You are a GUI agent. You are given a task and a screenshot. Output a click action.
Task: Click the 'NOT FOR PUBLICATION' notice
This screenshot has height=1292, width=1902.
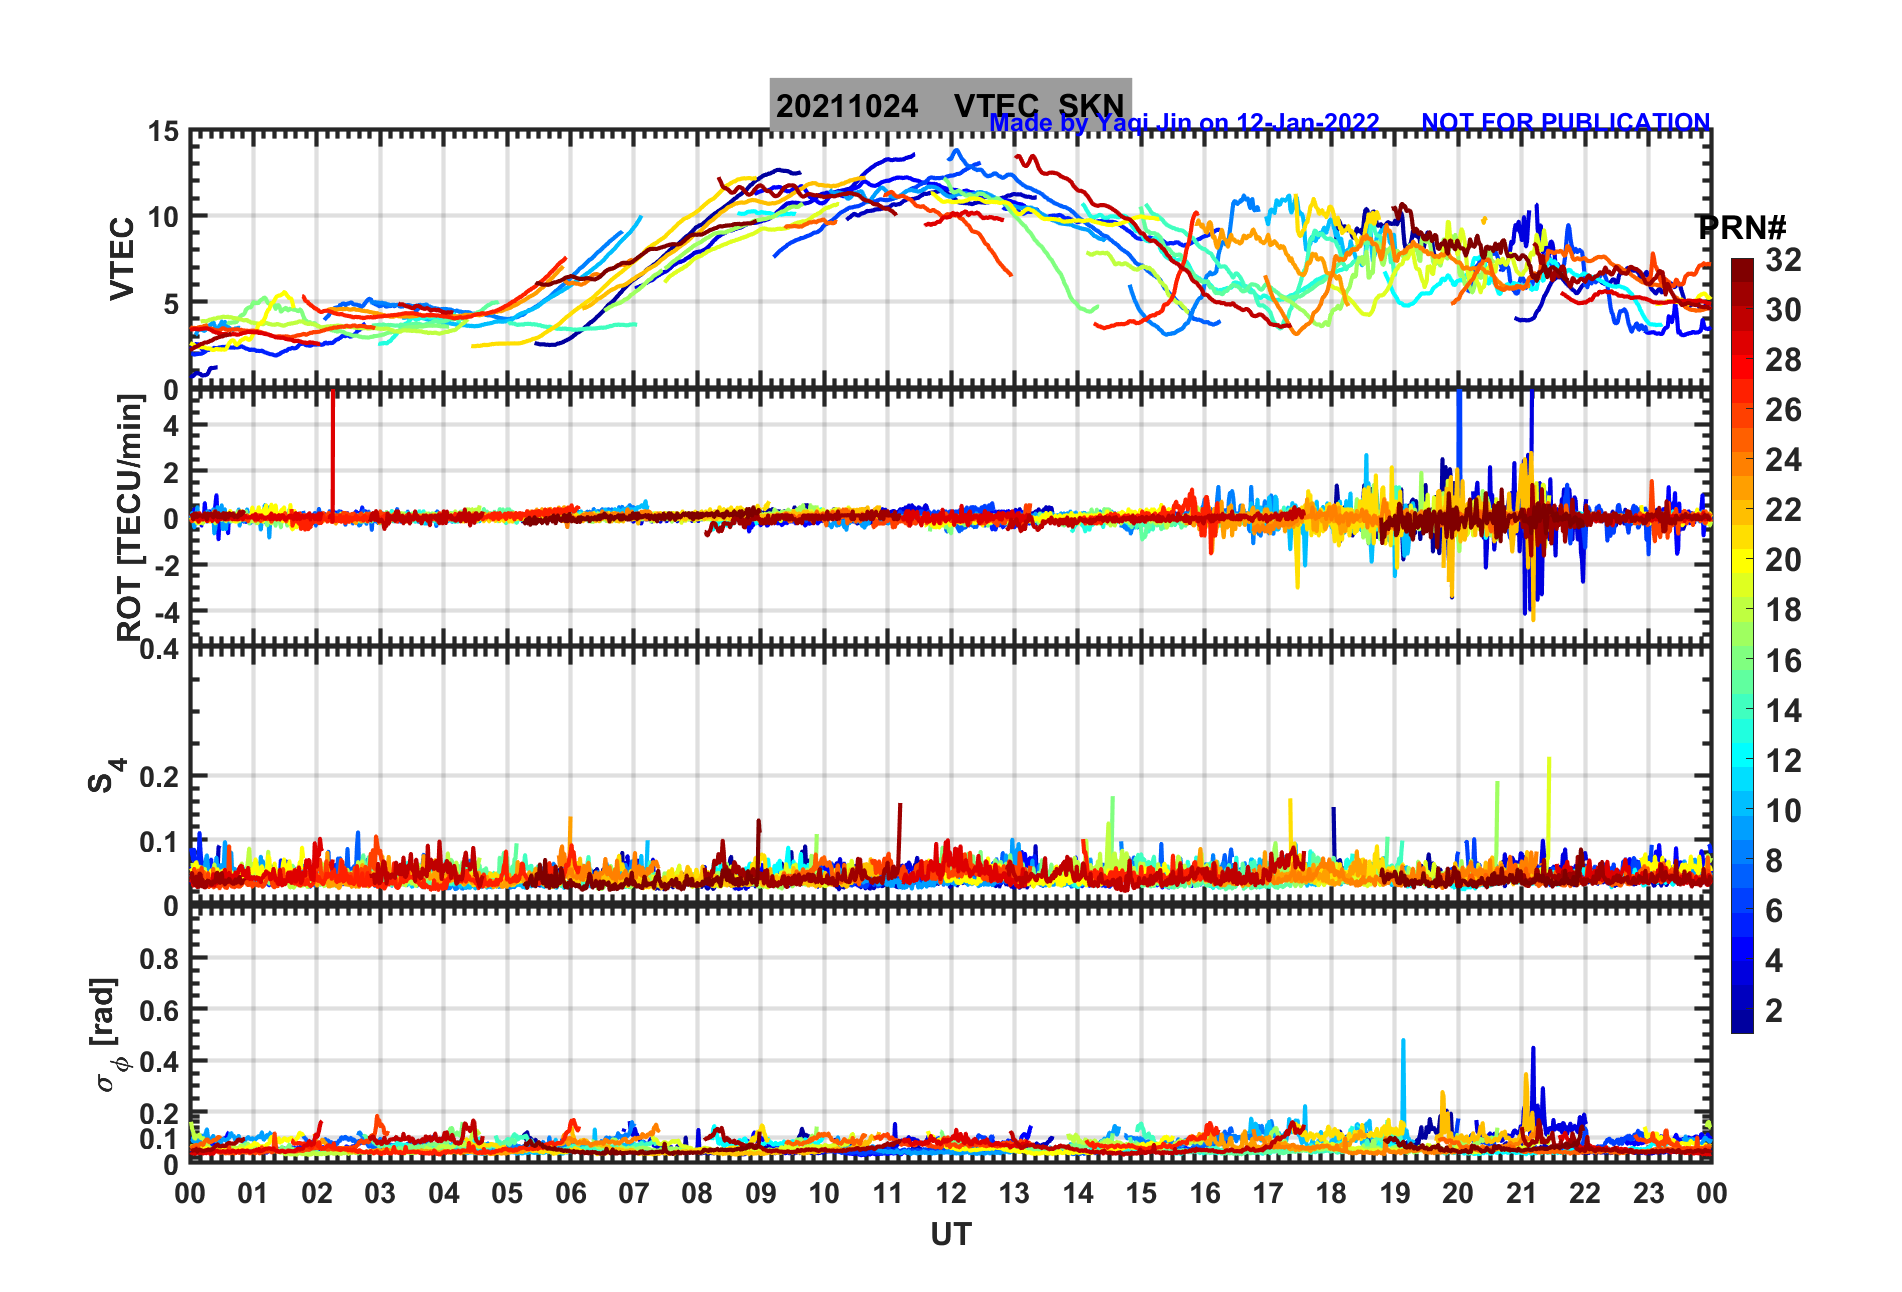[x=1566, y=123]
